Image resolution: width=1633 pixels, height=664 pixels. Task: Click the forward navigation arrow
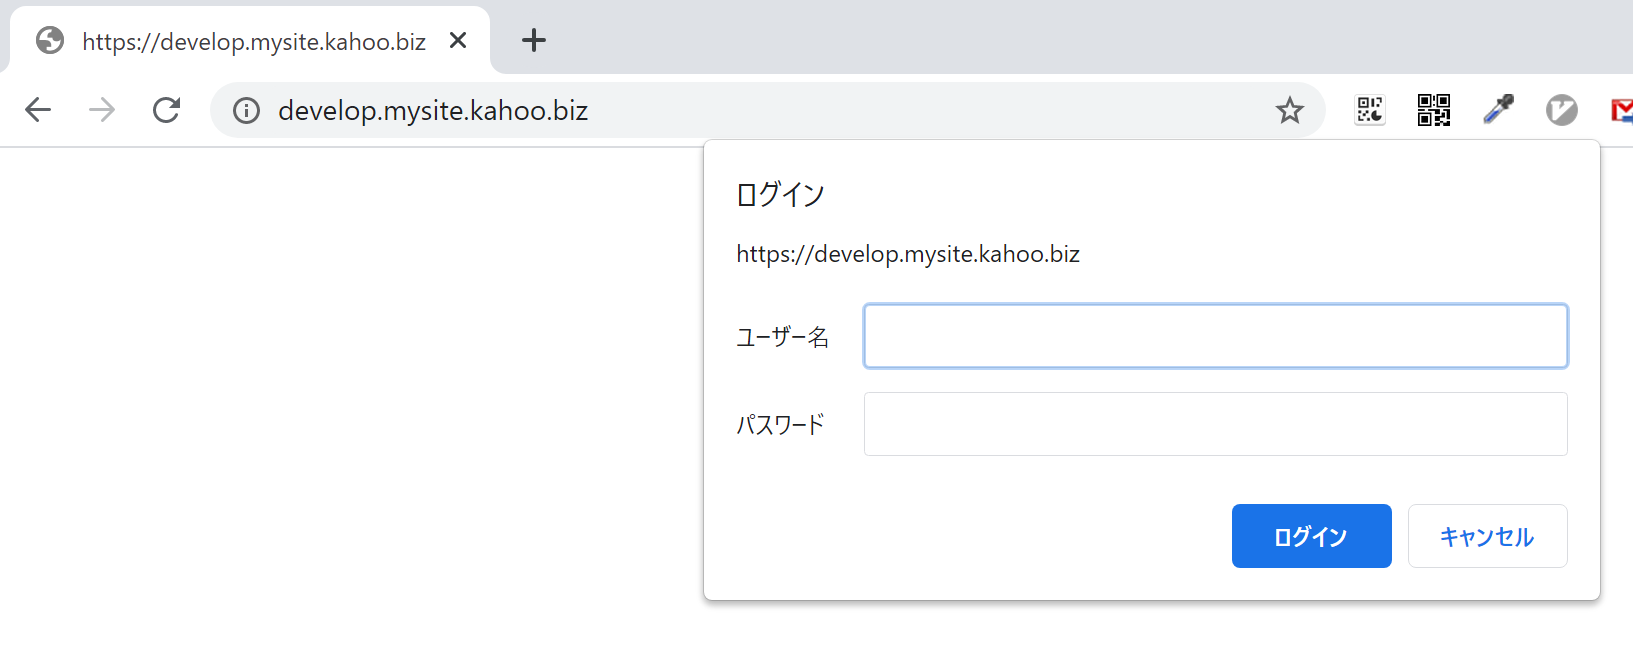102,110
